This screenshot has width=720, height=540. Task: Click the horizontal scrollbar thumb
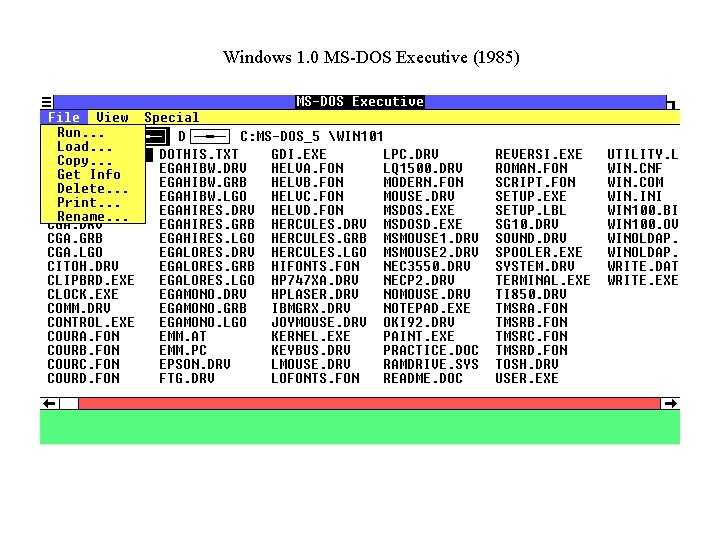pyautogui.click(x=69, y=404)
